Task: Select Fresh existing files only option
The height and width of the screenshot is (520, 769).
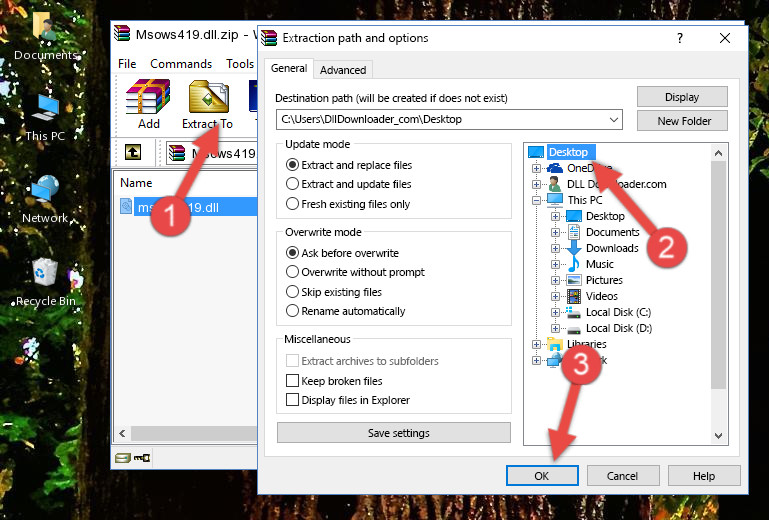Action: 292,204
